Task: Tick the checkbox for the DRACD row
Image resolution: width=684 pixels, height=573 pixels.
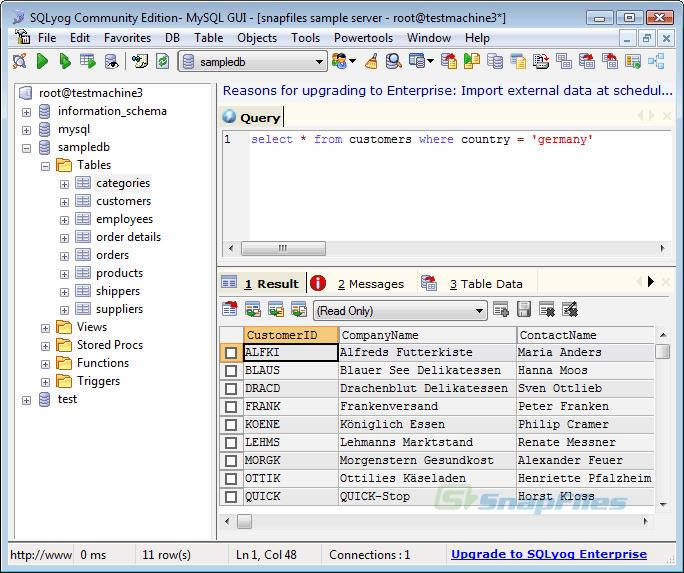Action: click(231, 389)
